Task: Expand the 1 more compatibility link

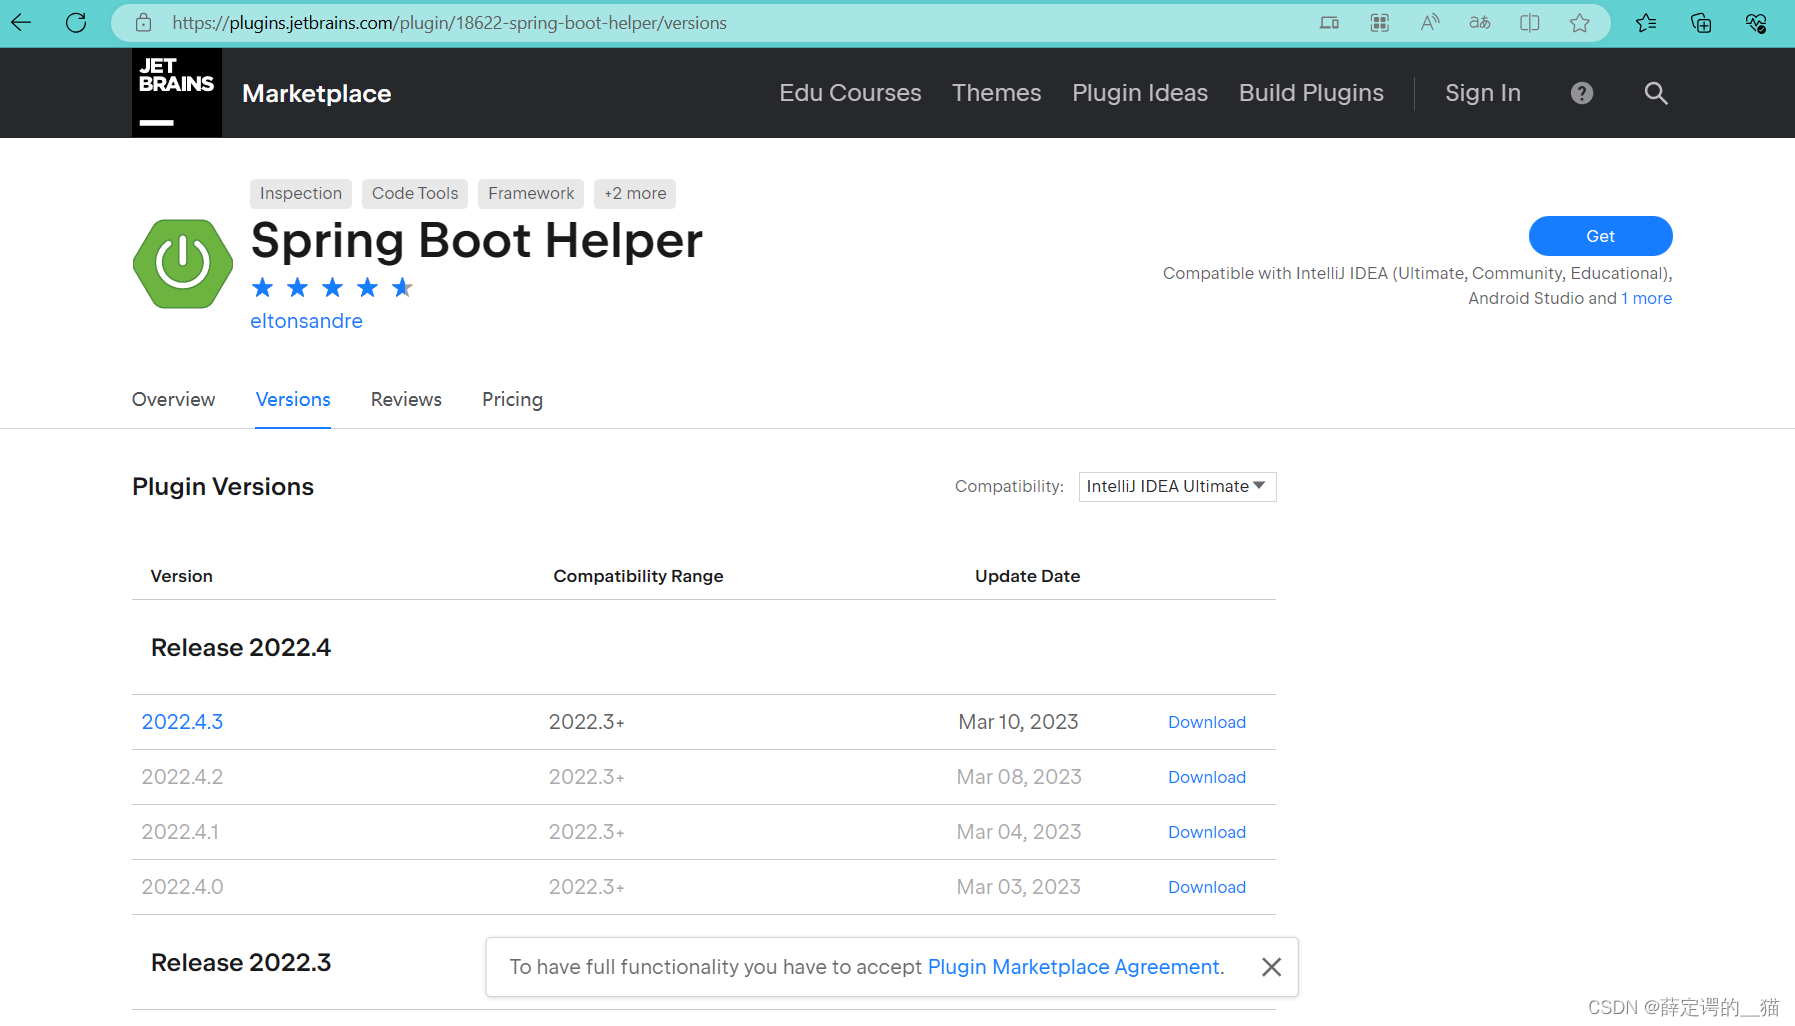Action: pos(1647,297)
